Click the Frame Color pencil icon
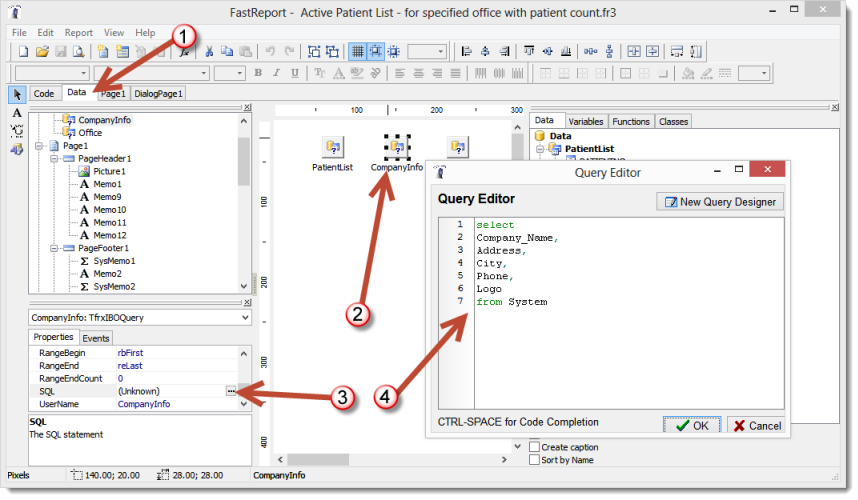 (x=707, y=73)
